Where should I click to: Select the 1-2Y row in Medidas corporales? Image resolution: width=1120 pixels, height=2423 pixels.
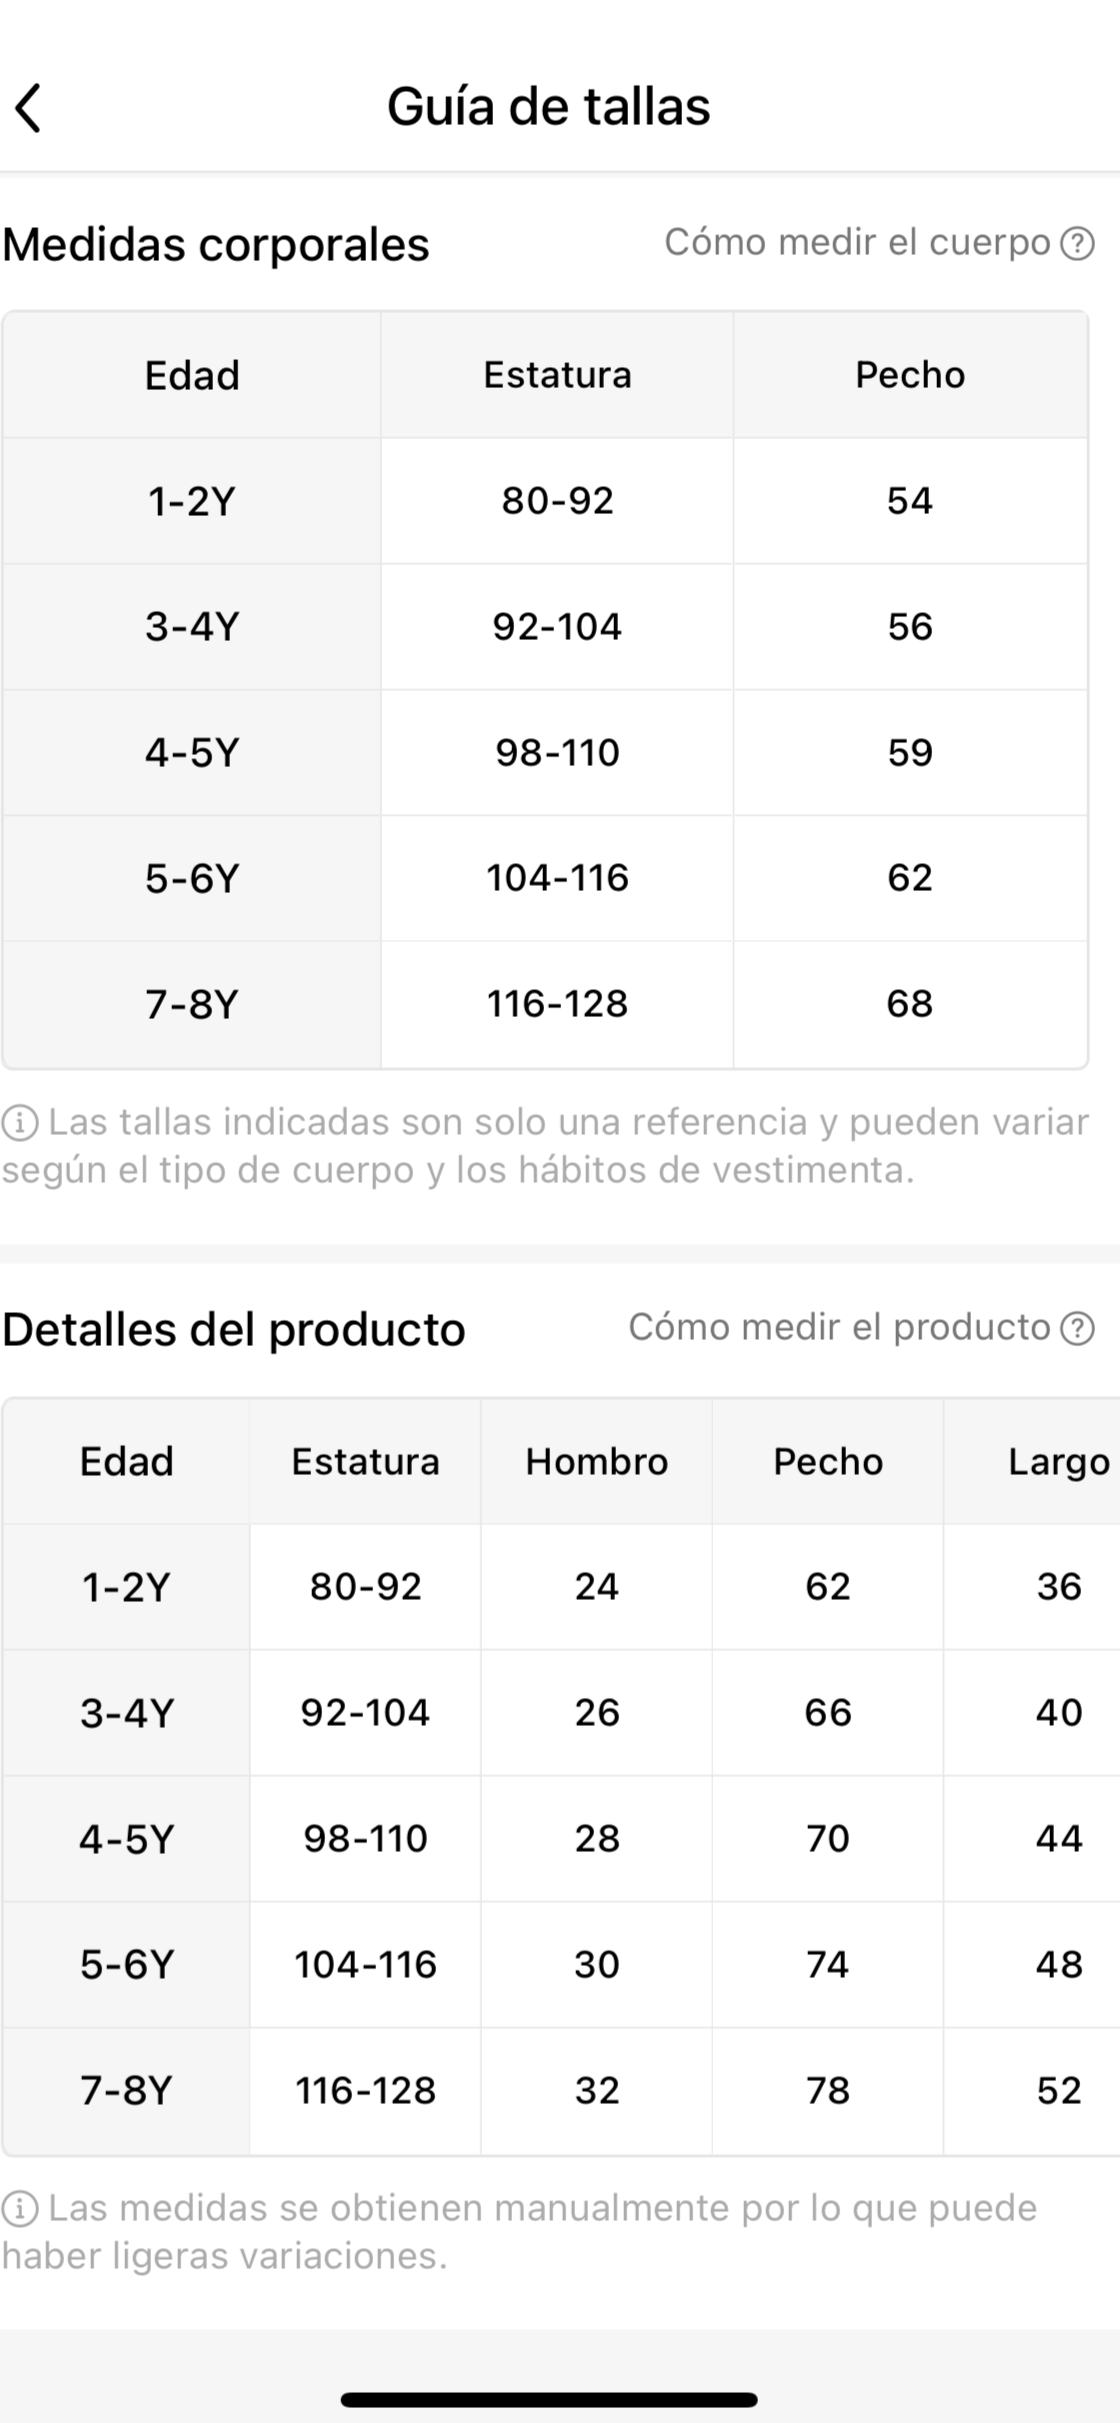(191, 501)
